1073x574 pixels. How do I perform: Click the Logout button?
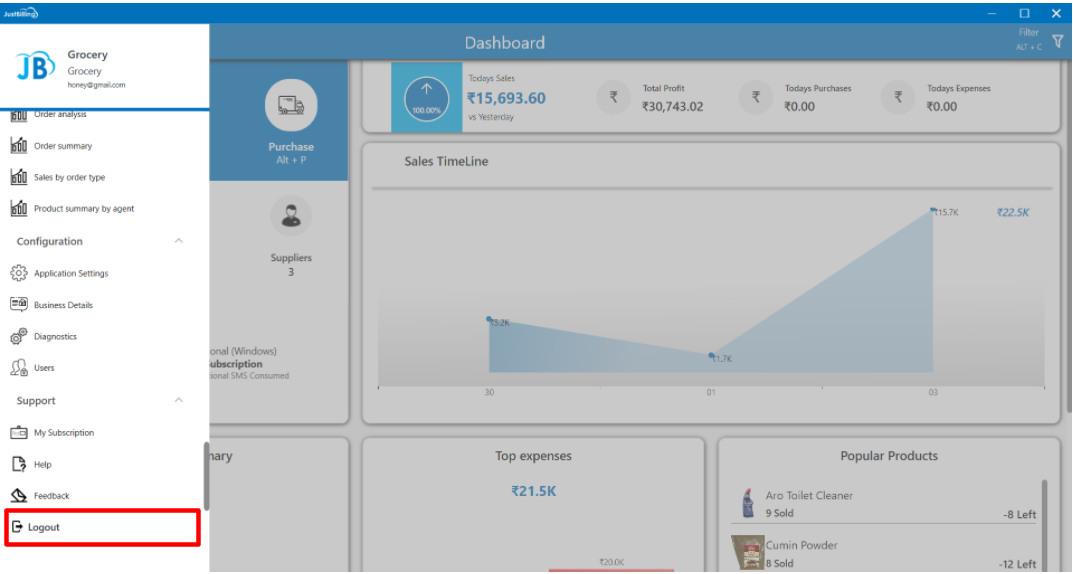tap(43, 527)
